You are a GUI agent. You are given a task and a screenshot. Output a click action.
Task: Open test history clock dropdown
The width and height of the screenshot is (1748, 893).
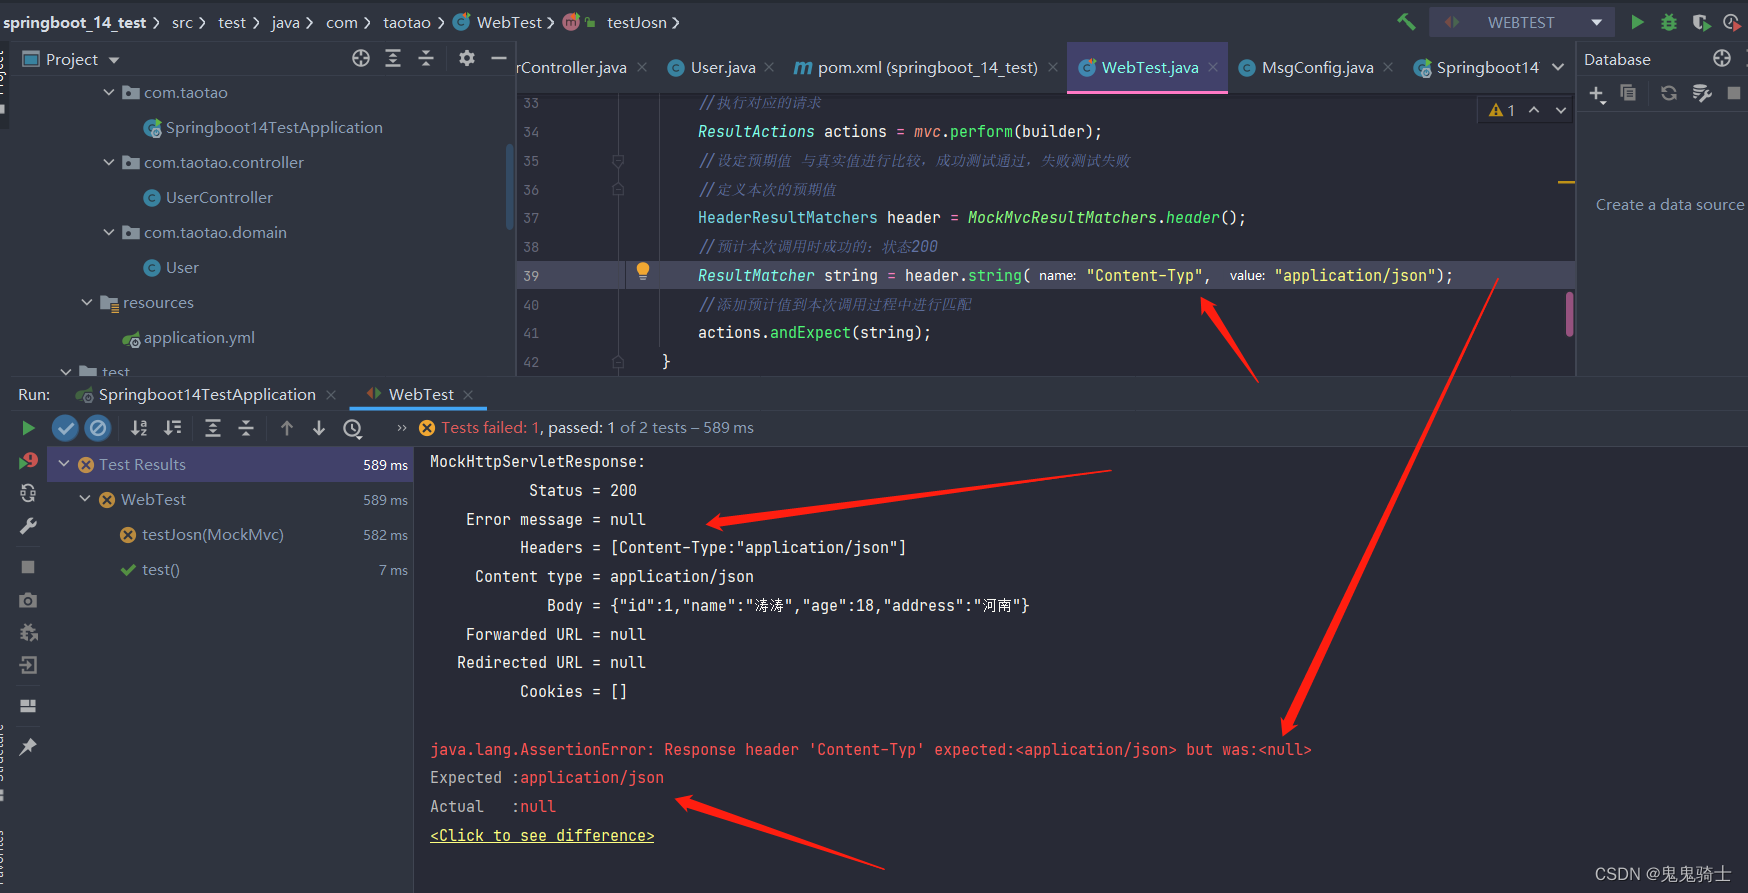[x=352, y=428]
